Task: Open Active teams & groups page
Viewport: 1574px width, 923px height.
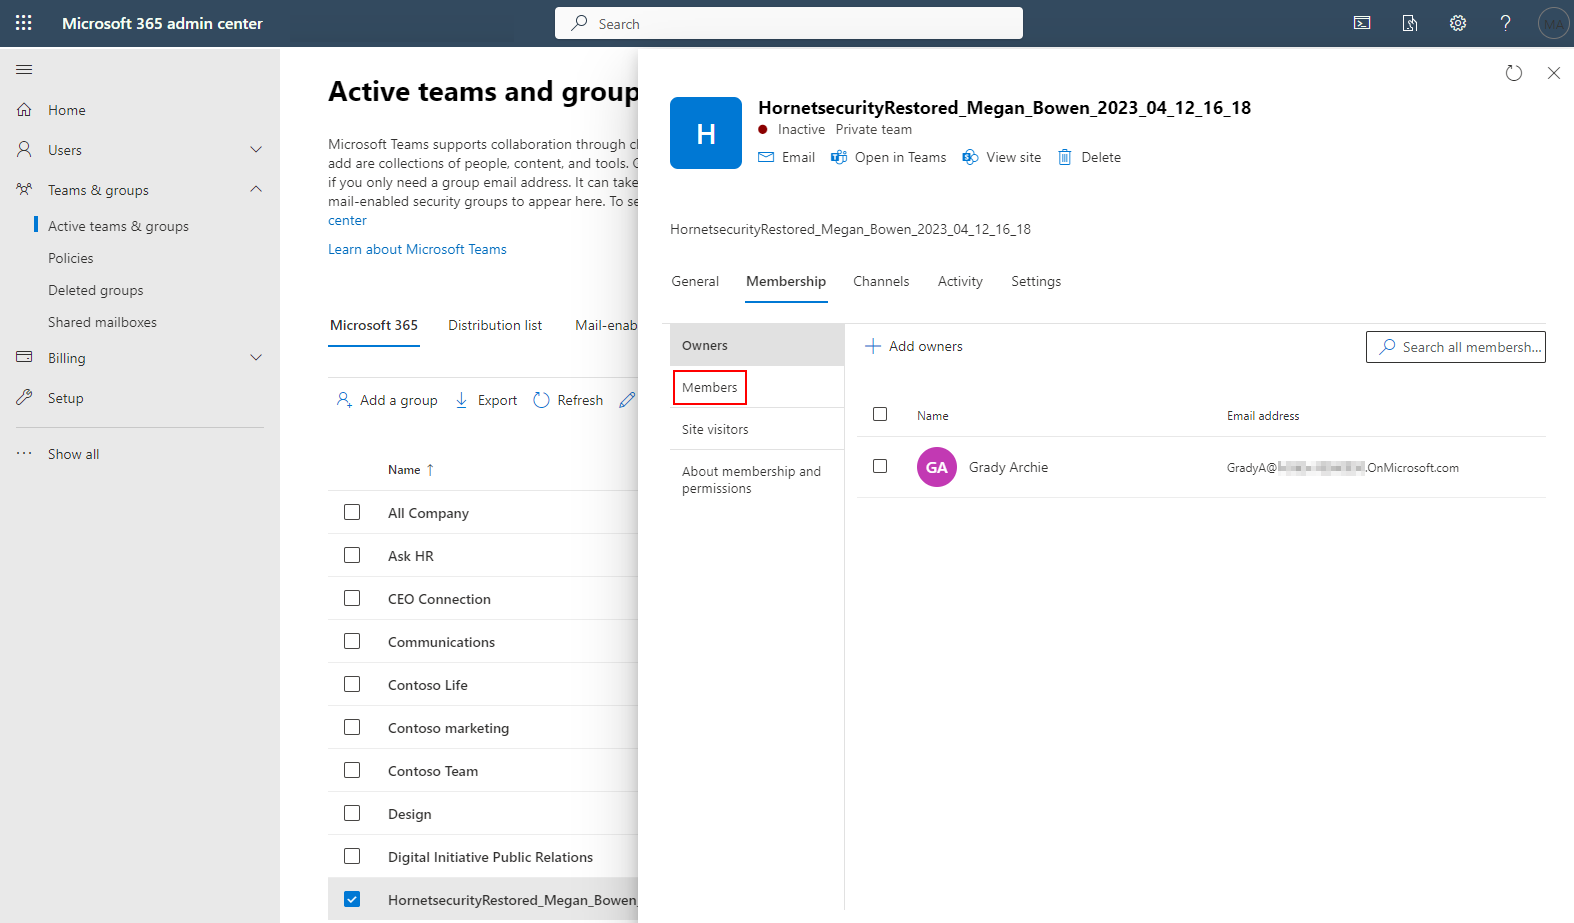Action: (118, 226)
